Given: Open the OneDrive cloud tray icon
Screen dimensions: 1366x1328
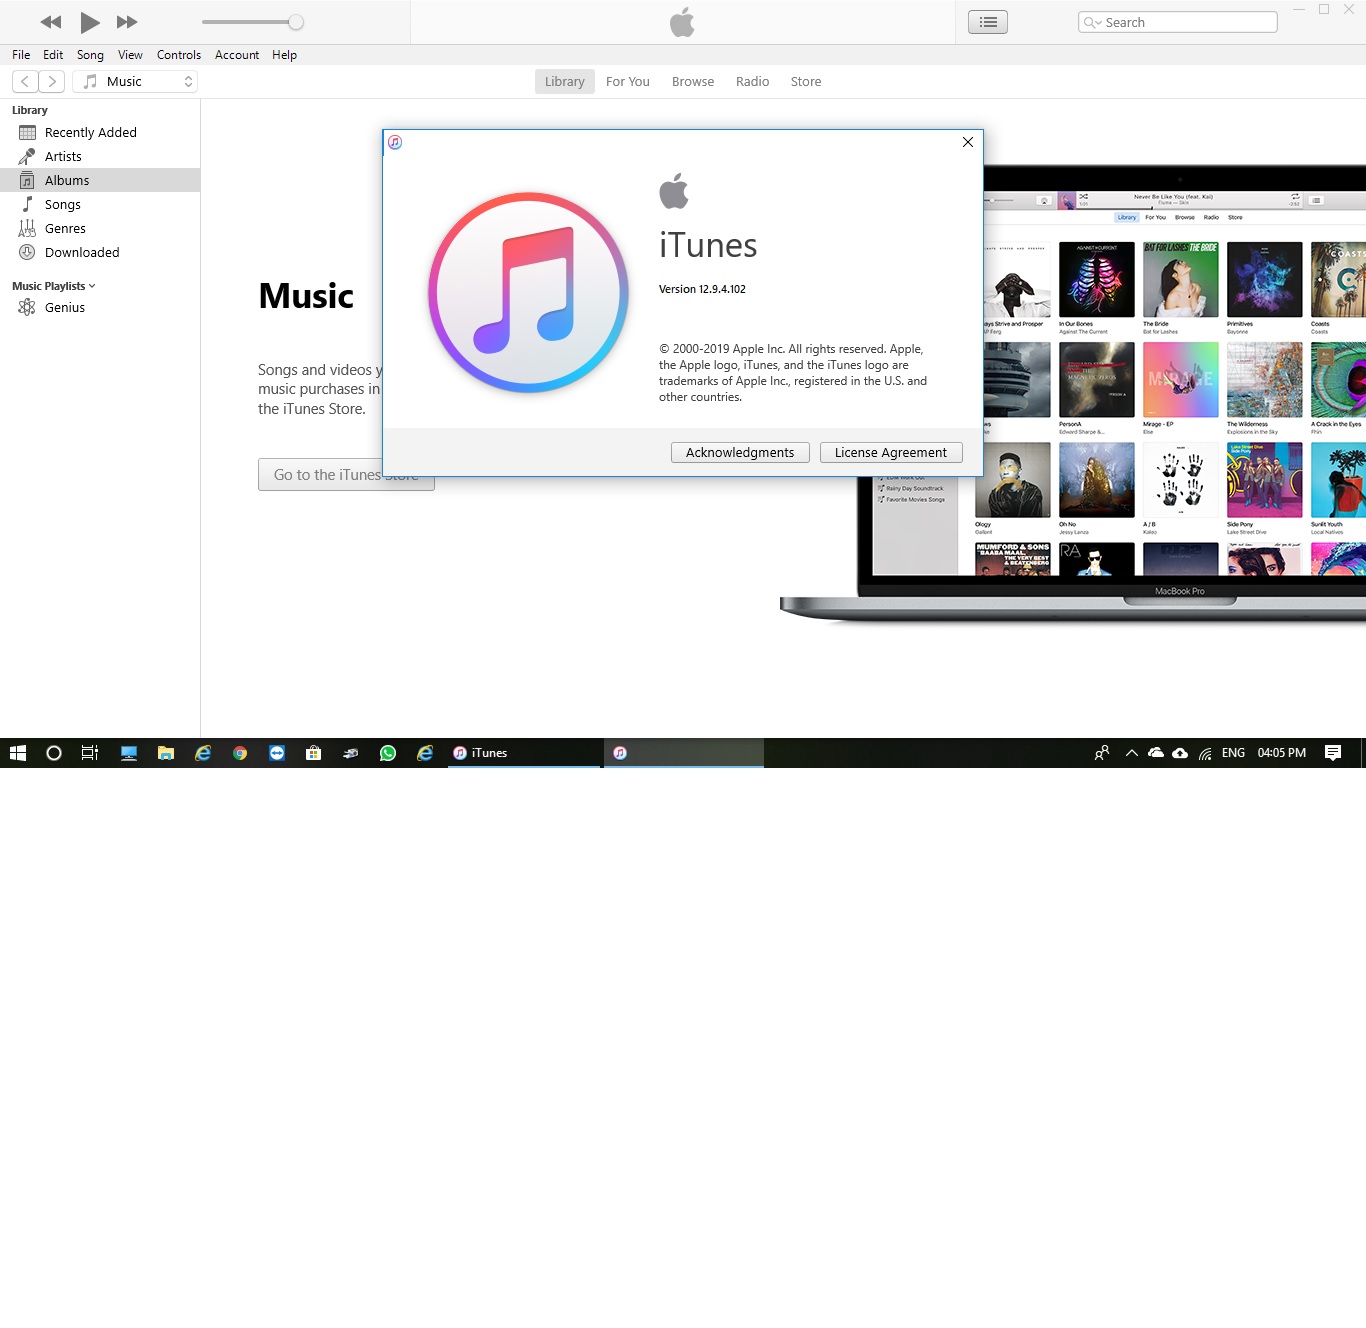Looking at the screenshot, I should tap(1156, 753).
